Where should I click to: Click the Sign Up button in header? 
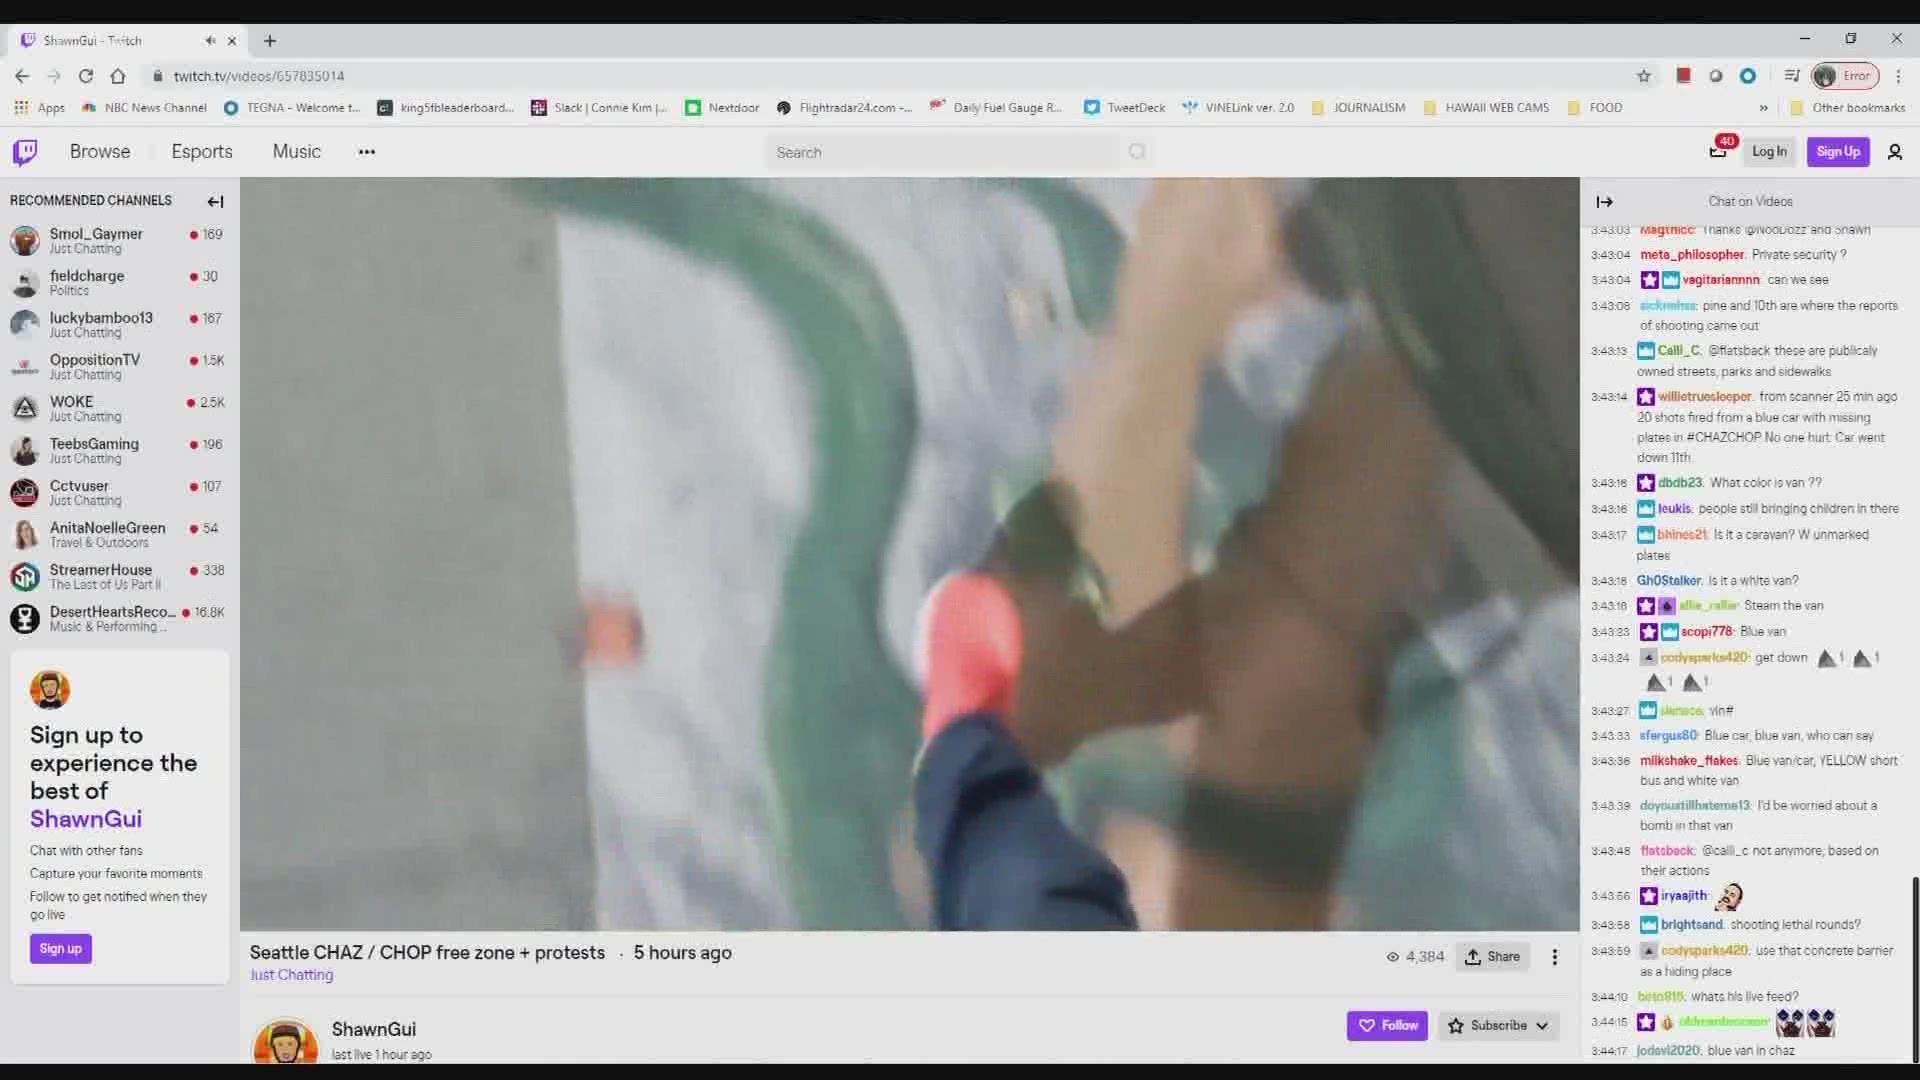point(1838,152)
